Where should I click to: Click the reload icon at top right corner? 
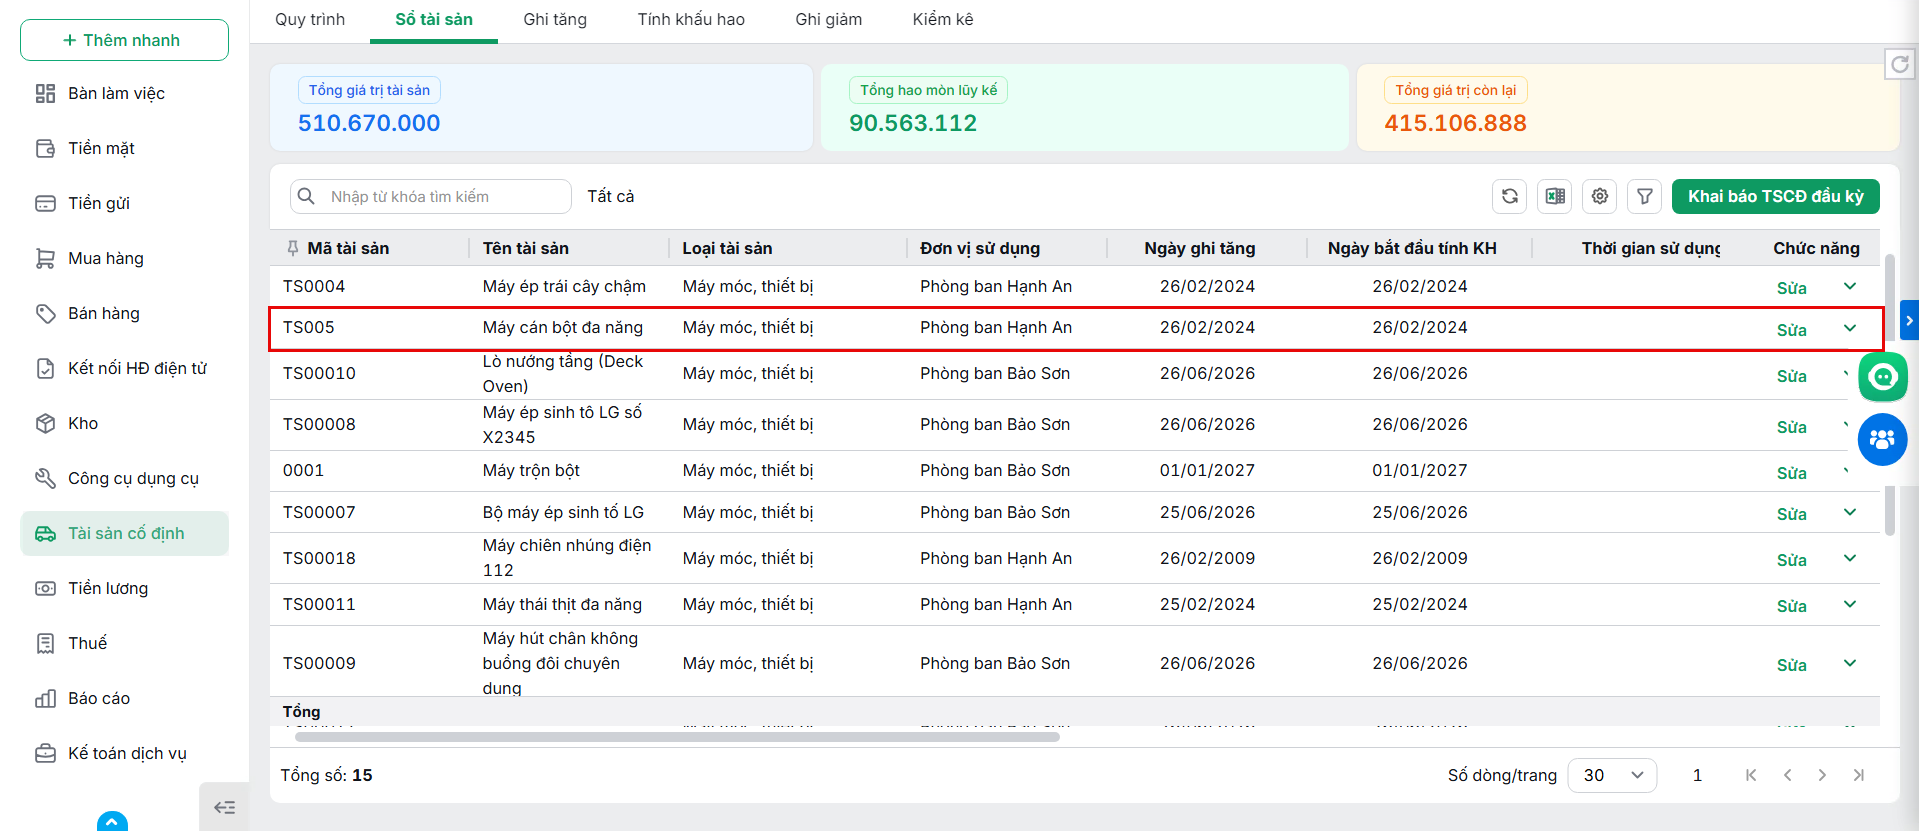(x=1900, y=64)
